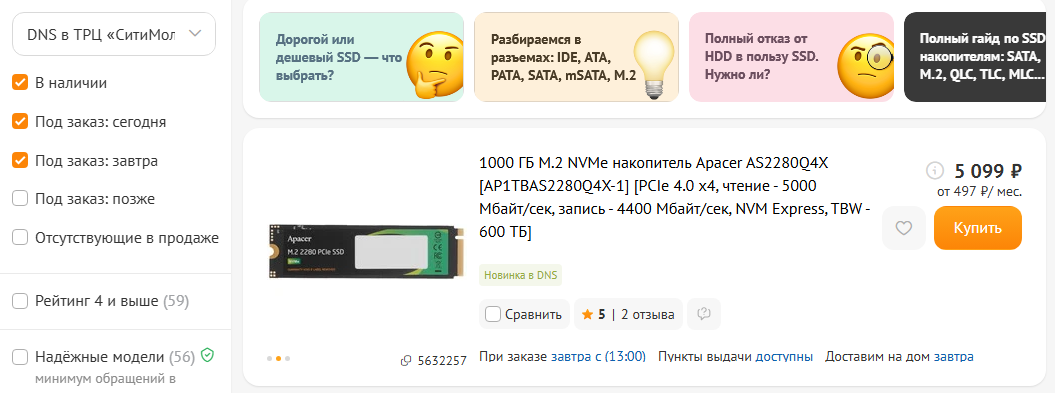Copy product code 5632257 with copy icon
Image resolution: width=1055 pixels, height=393 pixels.
click(406, 361)
